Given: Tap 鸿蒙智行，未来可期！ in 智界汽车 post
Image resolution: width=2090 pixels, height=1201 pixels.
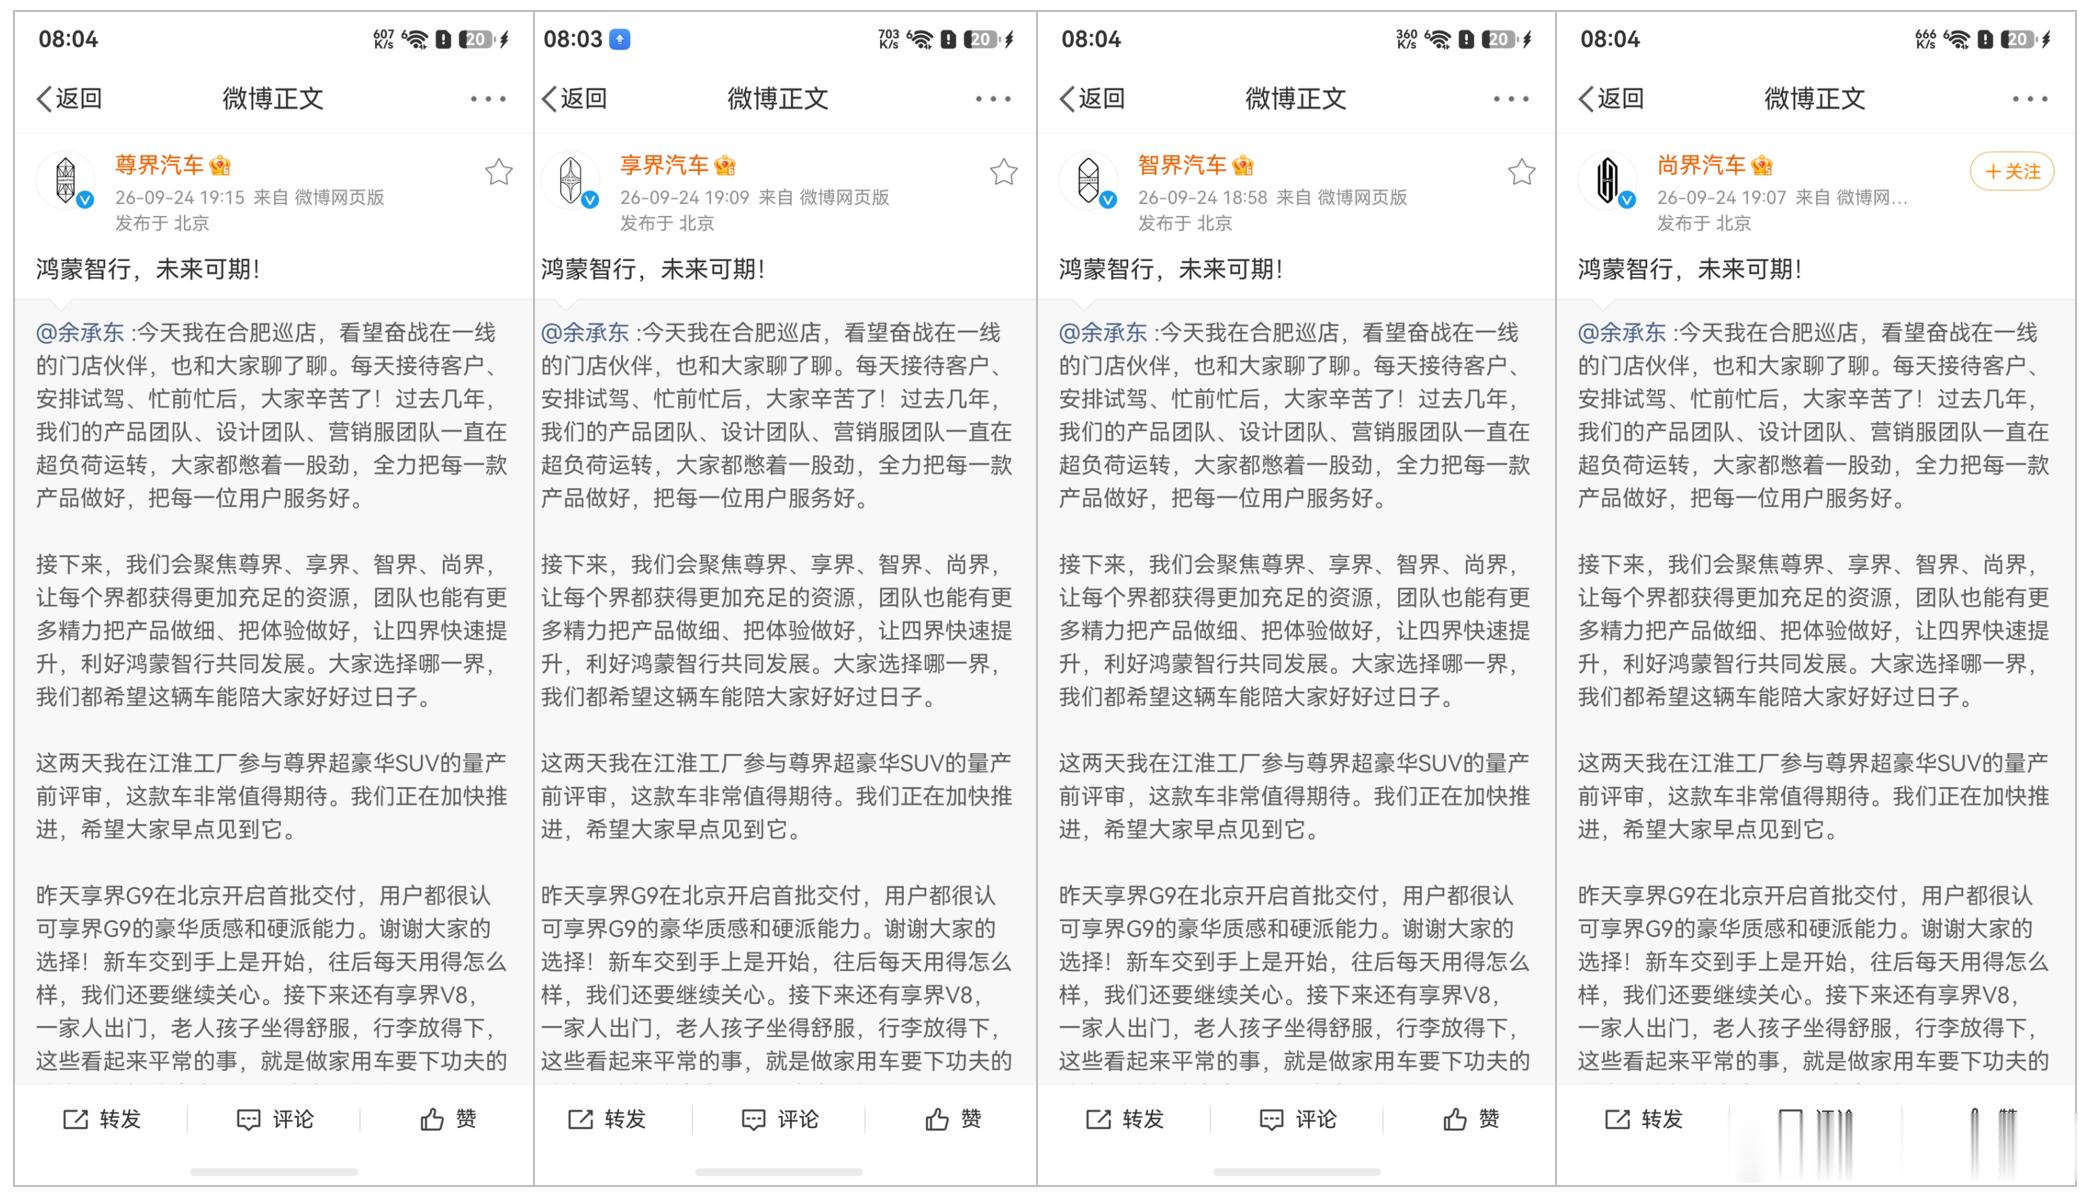Looking at the screenshot, I should (1171, 269).
